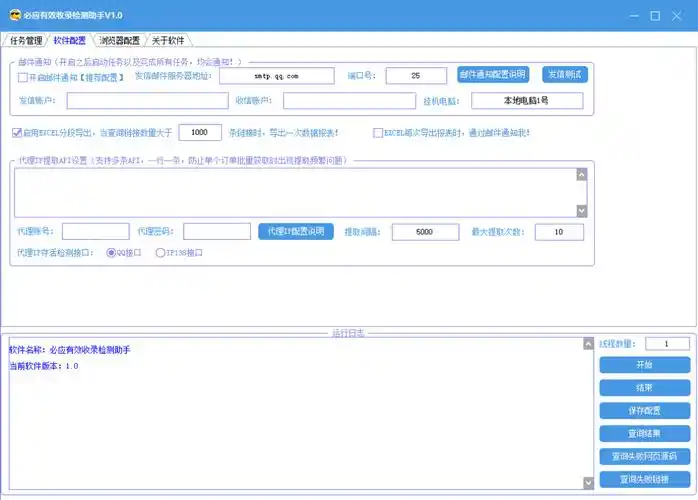Click the 提取间隔 field showing 5000
The height and width of the screenshot is (500, 698).
(x=425, y=232)
